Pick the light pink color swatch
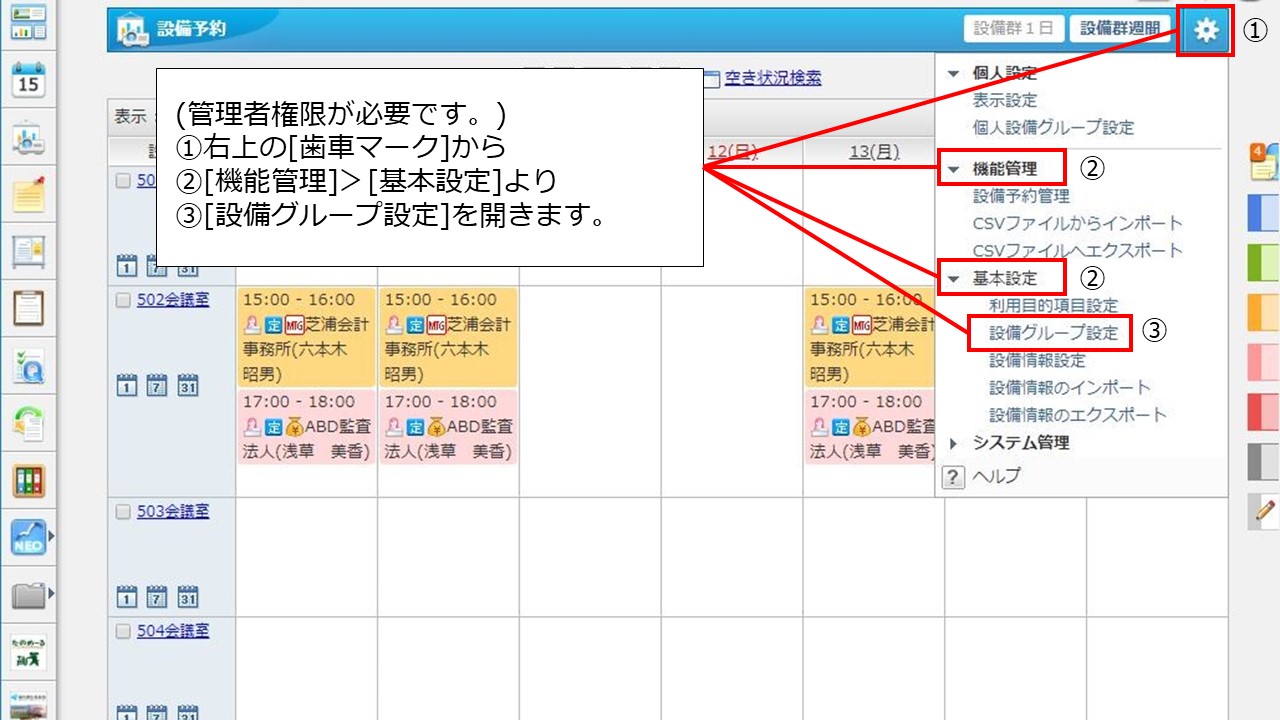This screenshot has width=1280, height=720. click(1264, 362)
